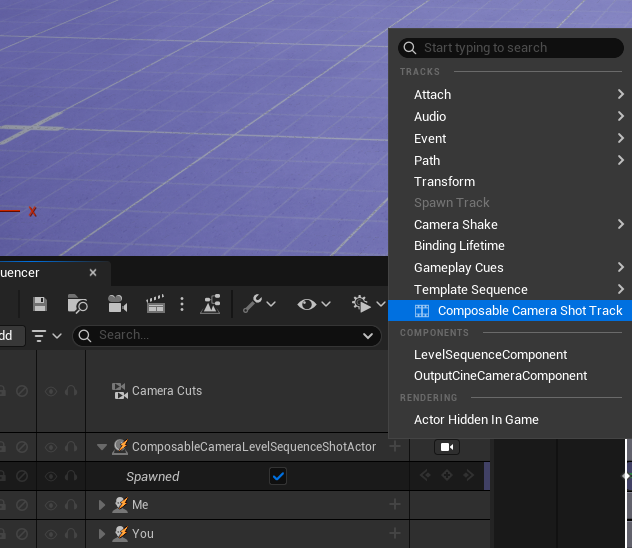Image resolution: width=632 pixels, height=548 pixels.
Task: Click the Camera Cuts track icon
Action: click(x=120, y=391)
